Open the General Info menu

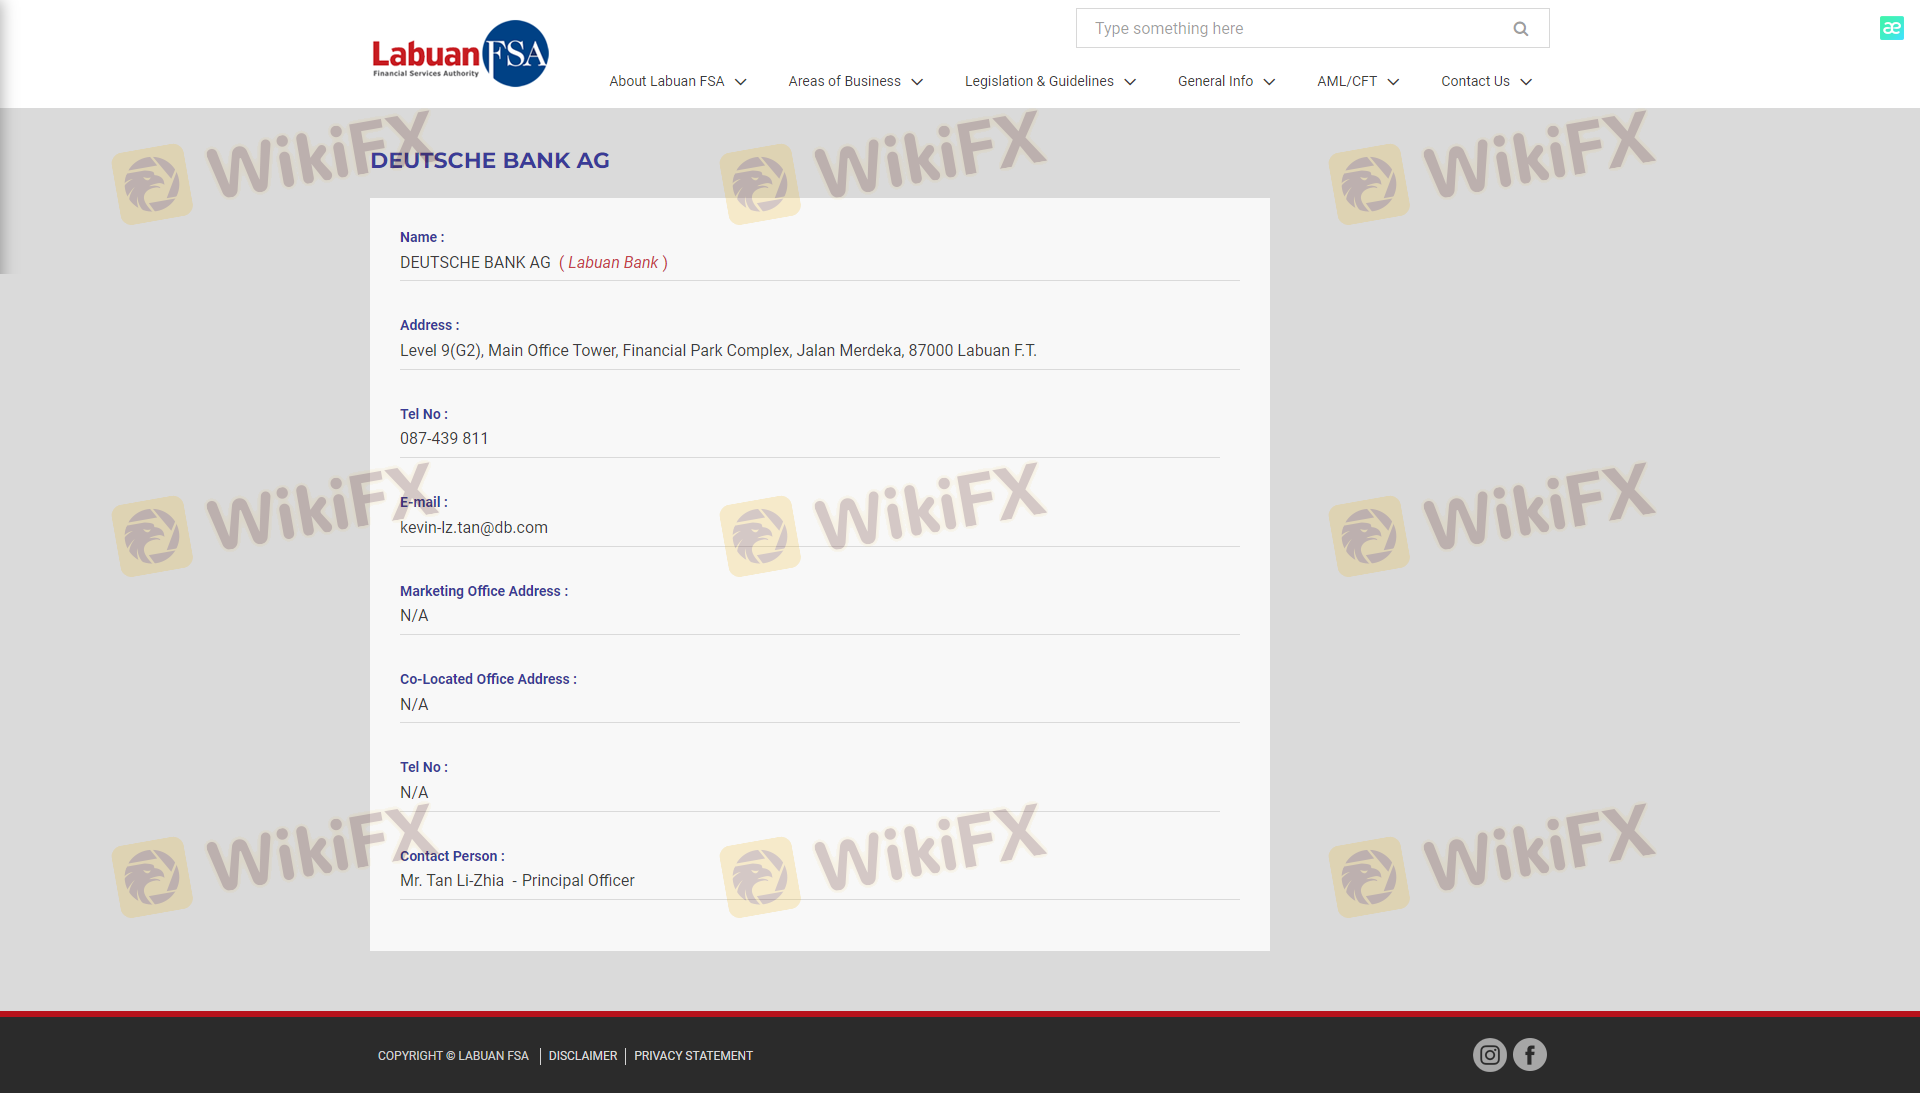tap(1215, 81)
